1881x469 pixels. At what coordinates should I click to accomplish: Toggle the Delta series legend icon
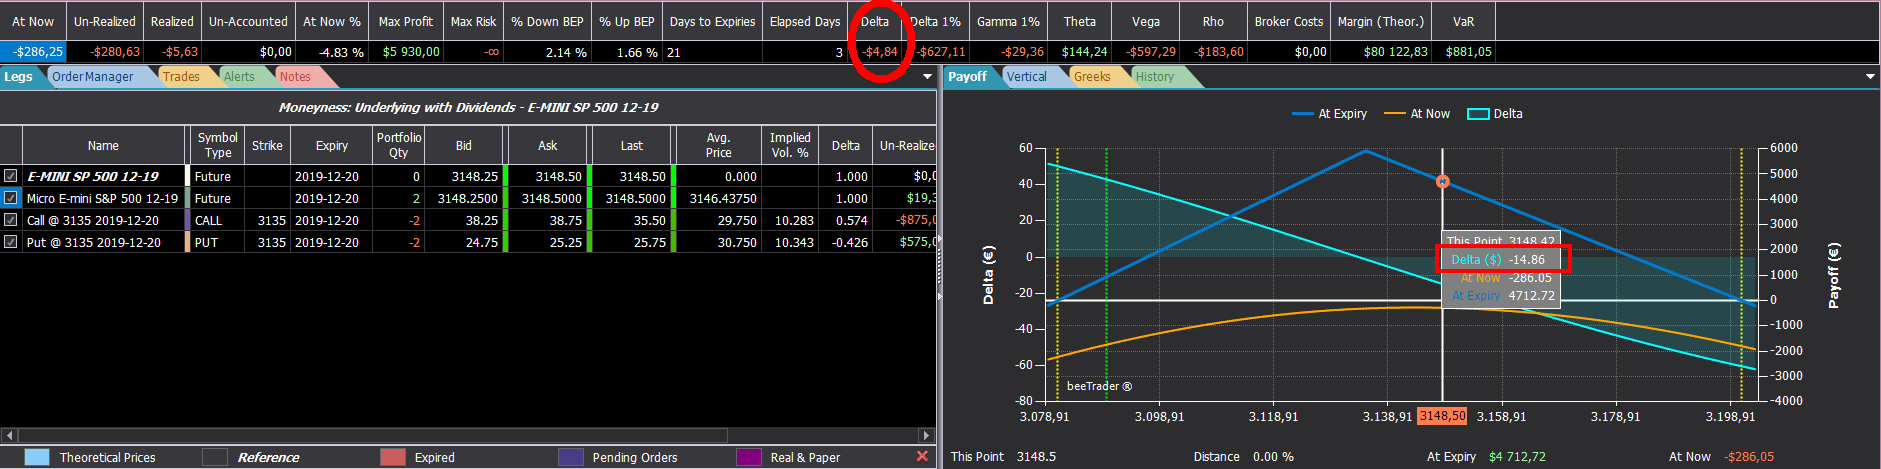(x=1478, y=114)
